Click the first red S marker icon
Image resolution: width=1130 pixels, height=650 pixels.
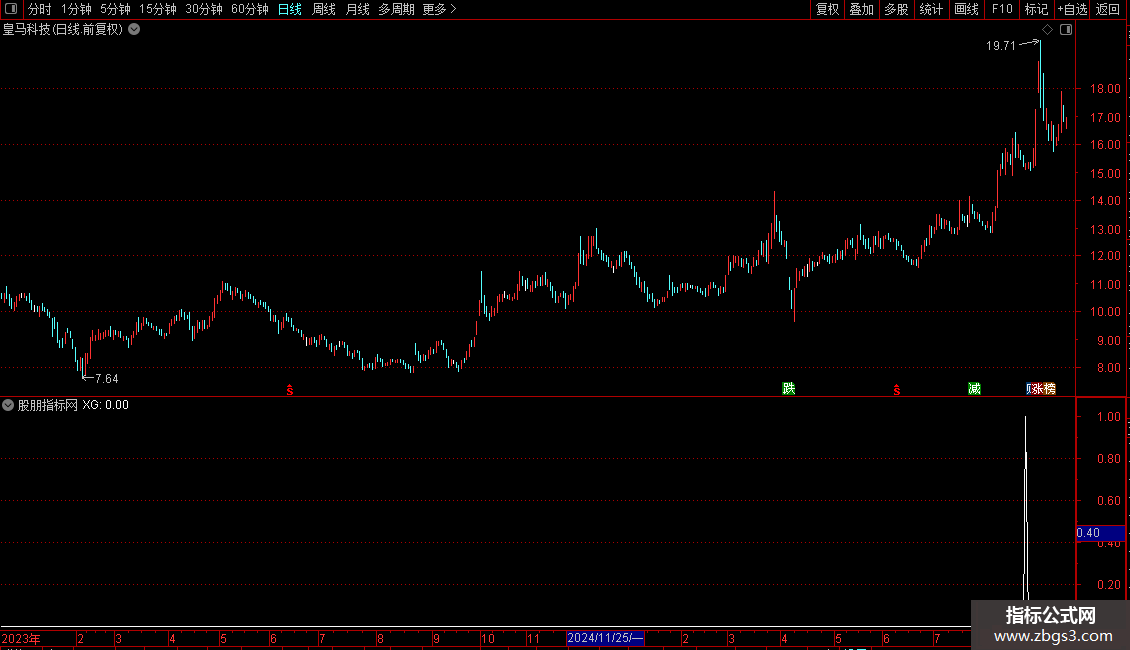pos(290,390)
